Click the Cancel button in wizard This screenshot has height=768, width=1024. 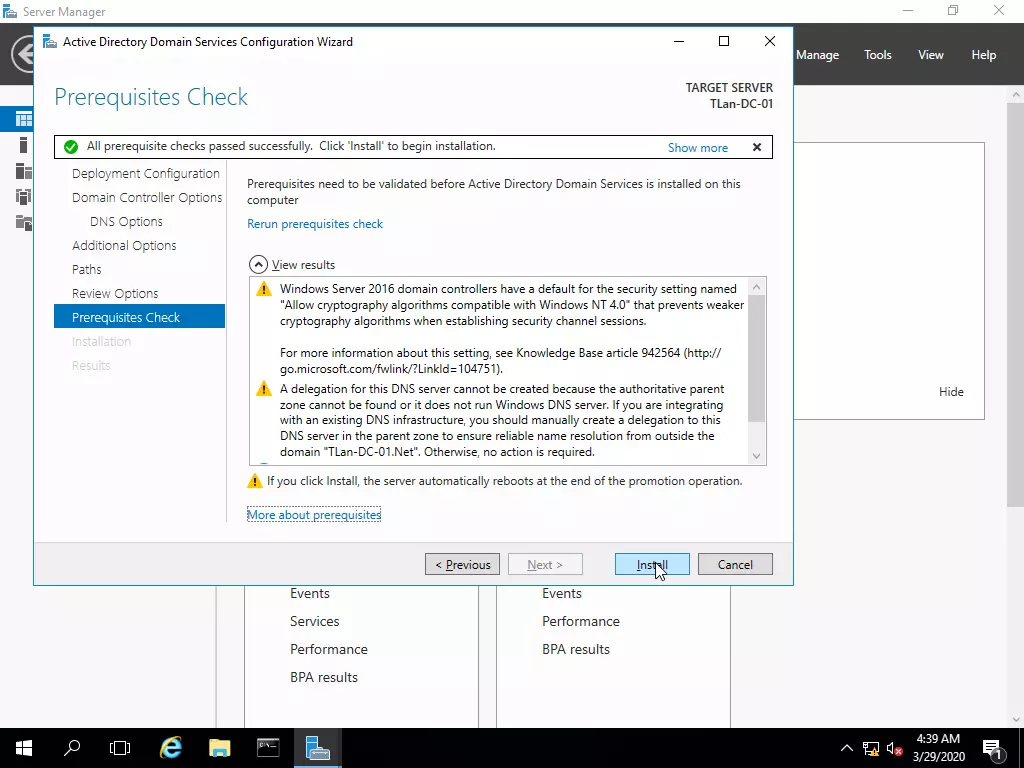coord(735,564)
